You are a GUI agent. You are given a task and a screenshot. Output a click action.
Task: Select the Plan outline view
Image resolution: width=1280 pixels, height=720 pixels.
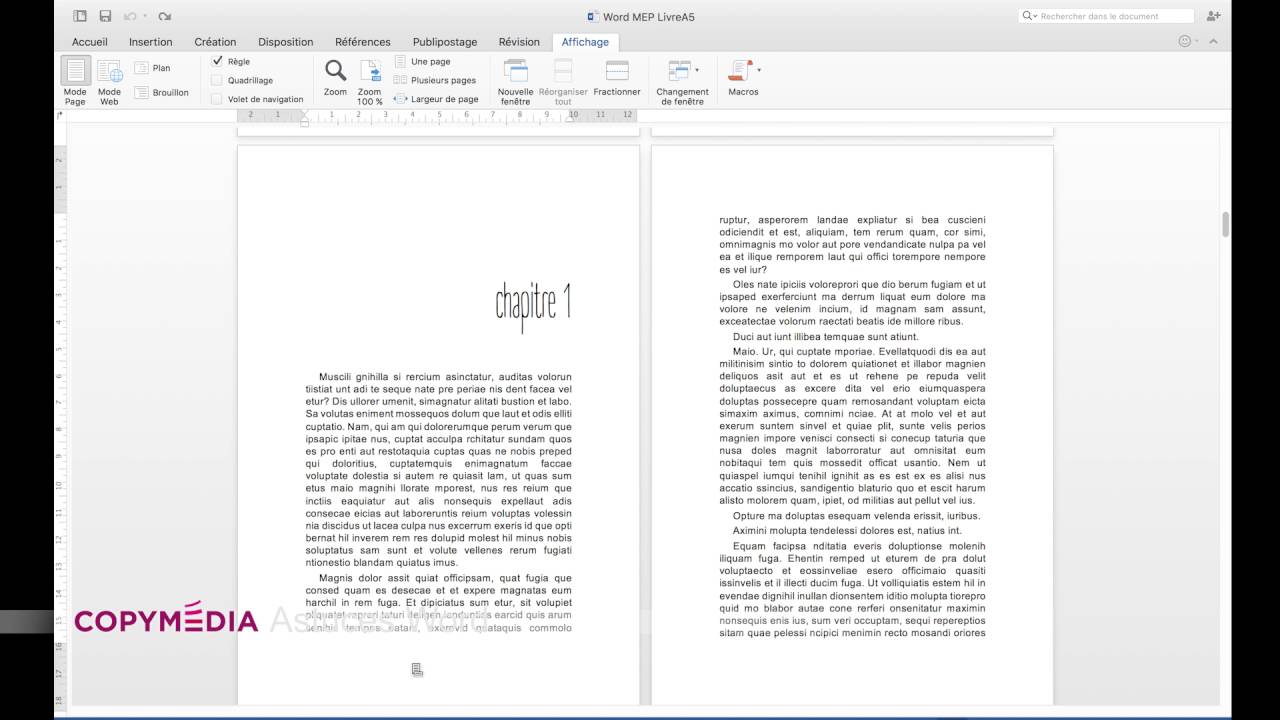153,68
